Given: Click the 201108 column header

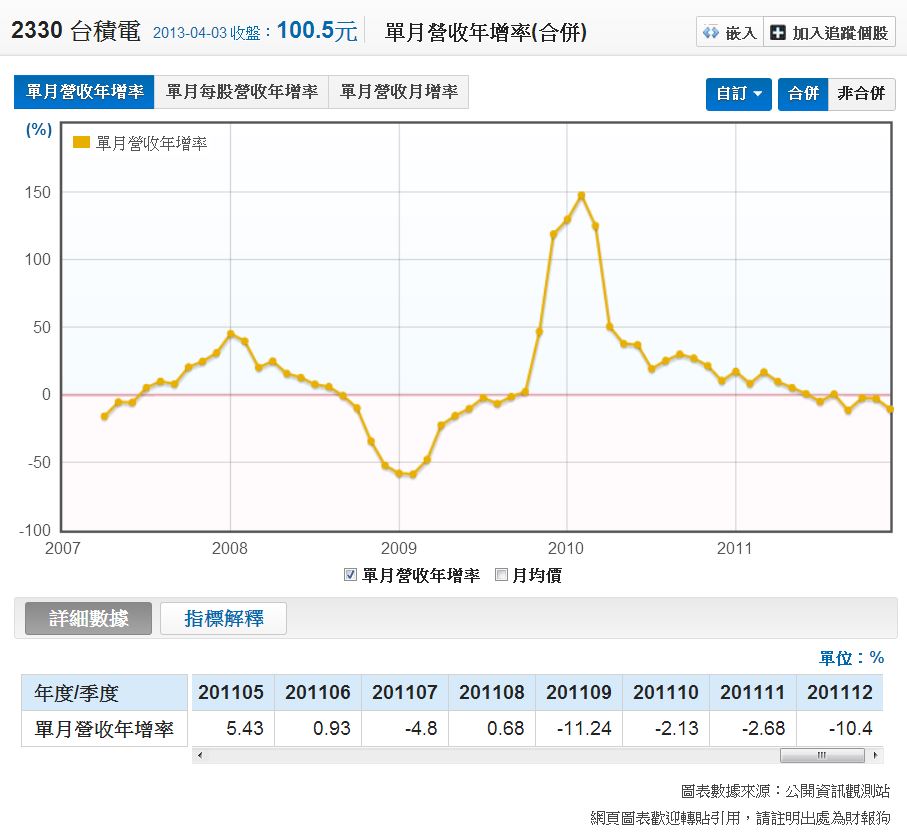Looking at the screenshot, I should [492, 692].
